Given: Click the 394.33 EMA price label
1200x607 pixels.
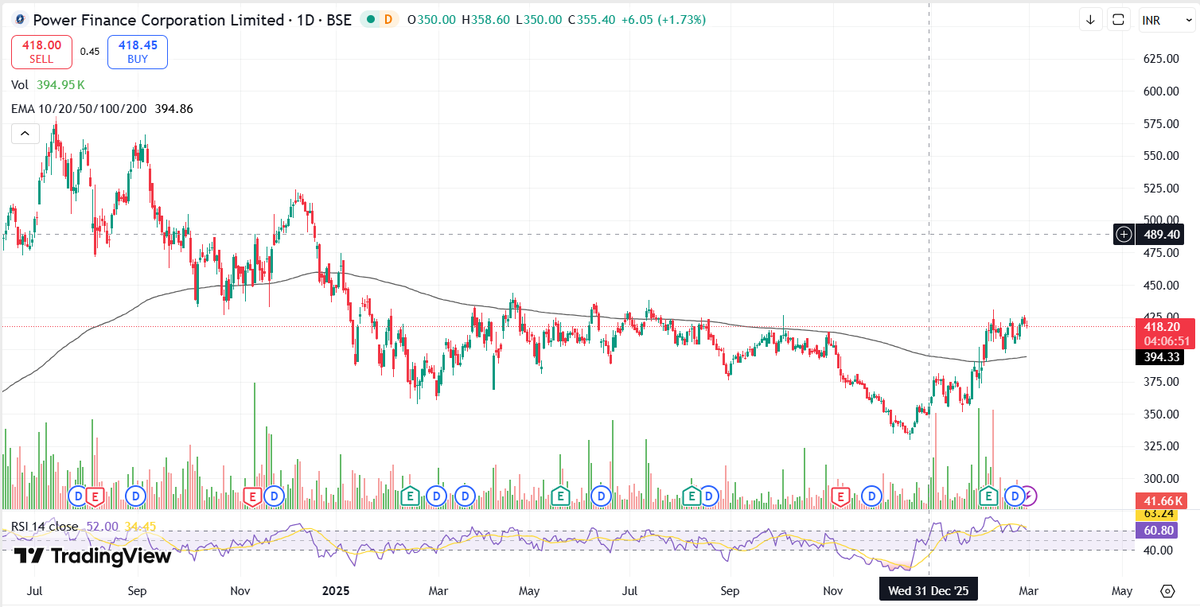Looking at the screenshot, I should [x=1160, y=357].
